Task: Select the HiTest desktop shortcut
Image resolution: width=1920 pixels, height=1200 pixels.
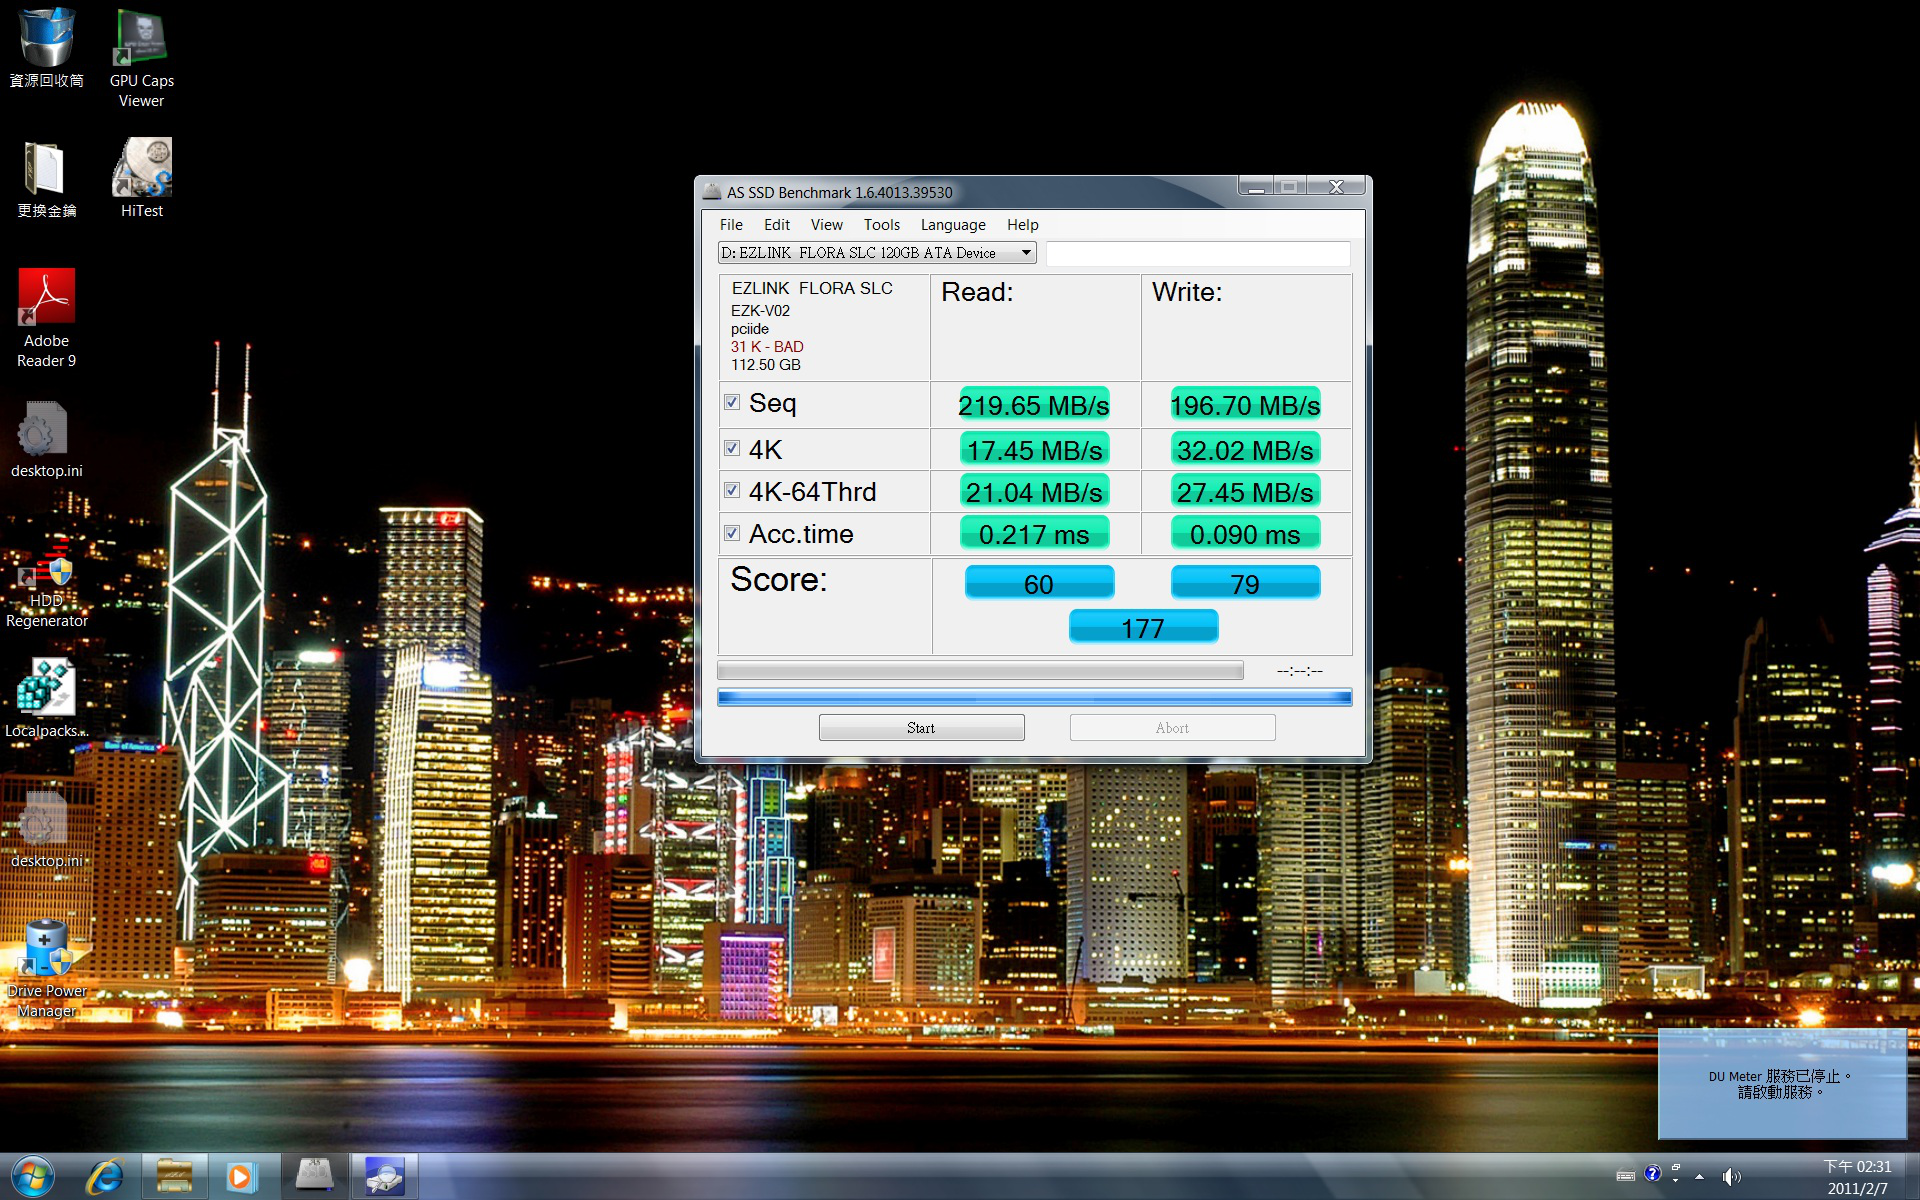Action: tap(141, 178)
